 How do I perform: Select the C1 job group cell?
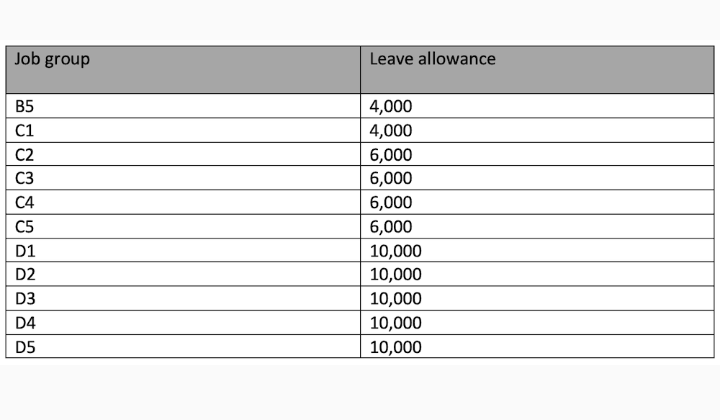tap(25, 130)
